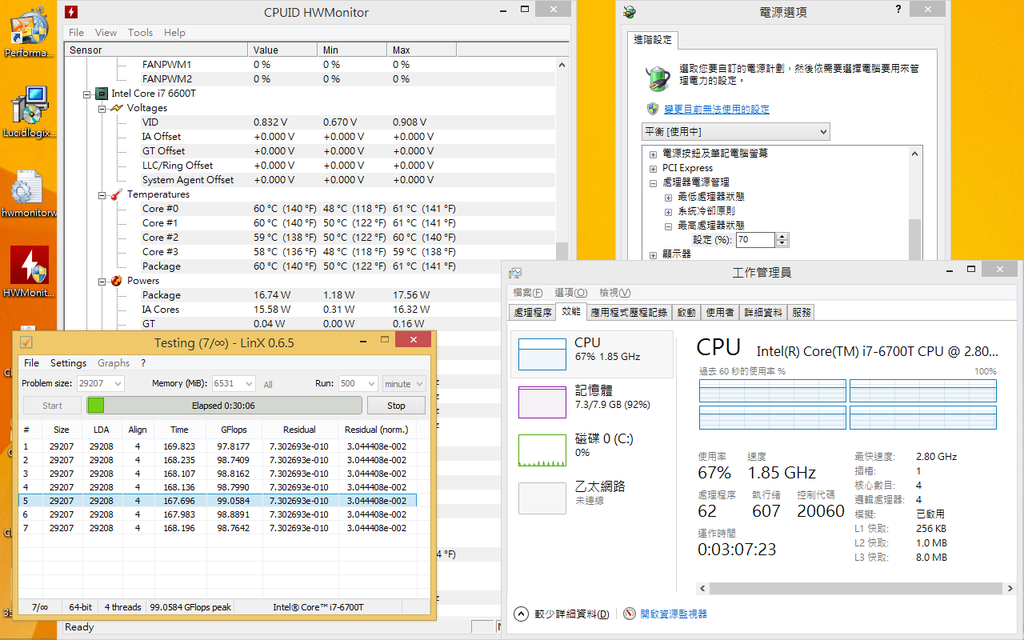This screenshot has height=640, width=1024.
Task: Click the Sensor column header in HWMonitor
Action: pos(156,50)
